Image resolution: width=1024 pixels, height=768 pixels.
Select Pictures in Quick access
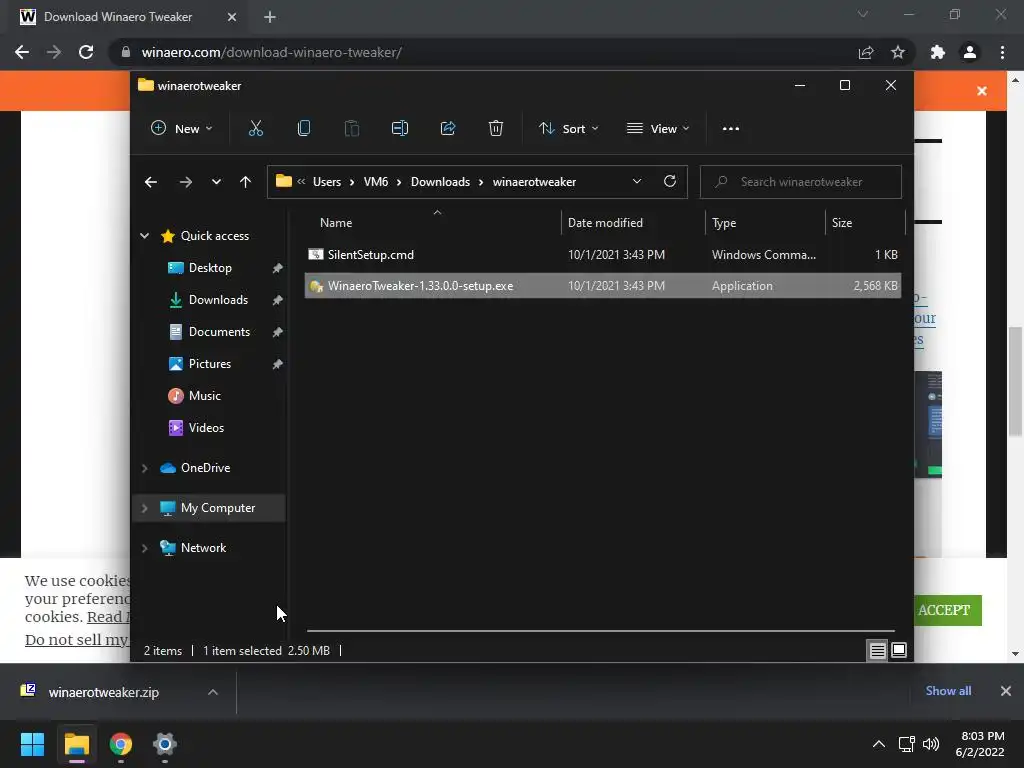[x=210, y=364]
